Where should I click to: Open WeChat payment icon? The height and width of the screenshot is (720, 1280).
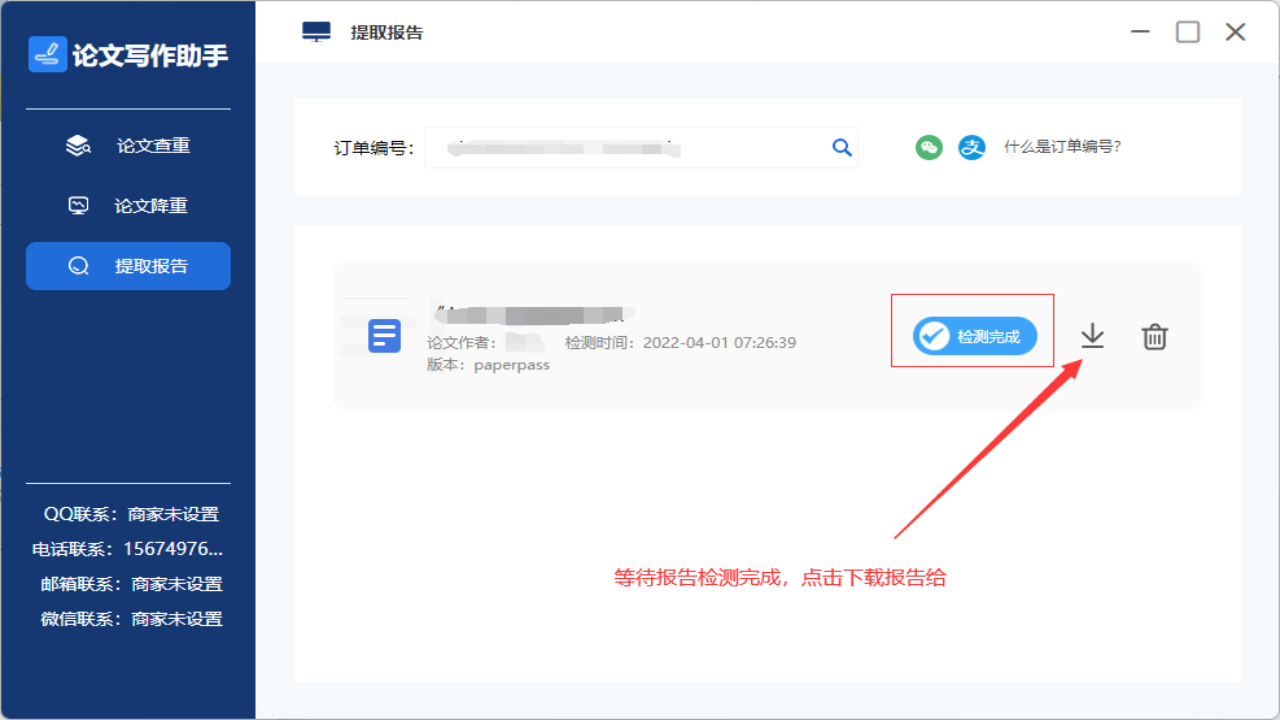pyautogui.click(x=929, y=147)
